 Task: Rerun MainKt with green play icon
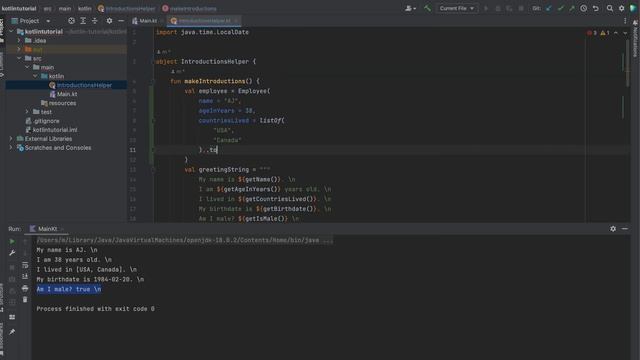[x=12, y=242]
